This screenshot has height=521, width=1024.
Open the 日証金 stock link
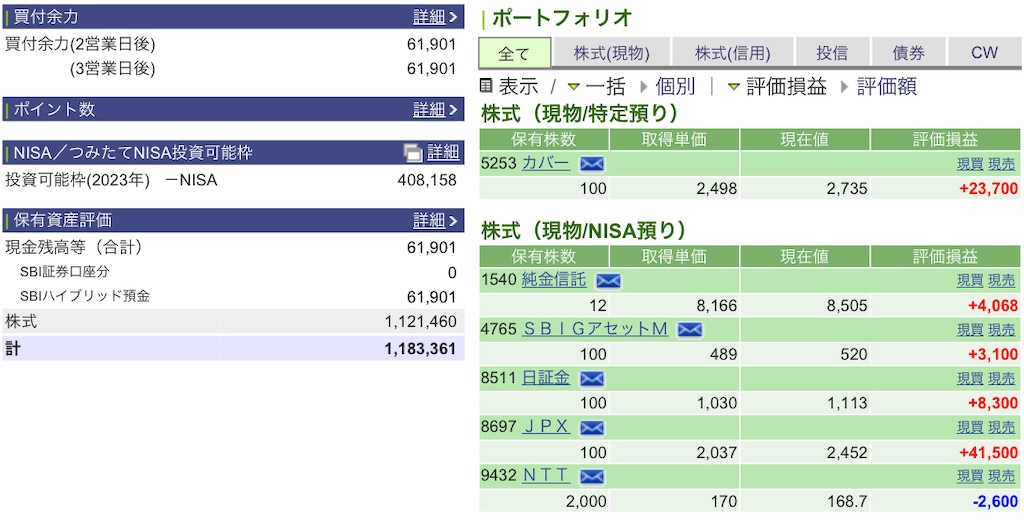546,378
